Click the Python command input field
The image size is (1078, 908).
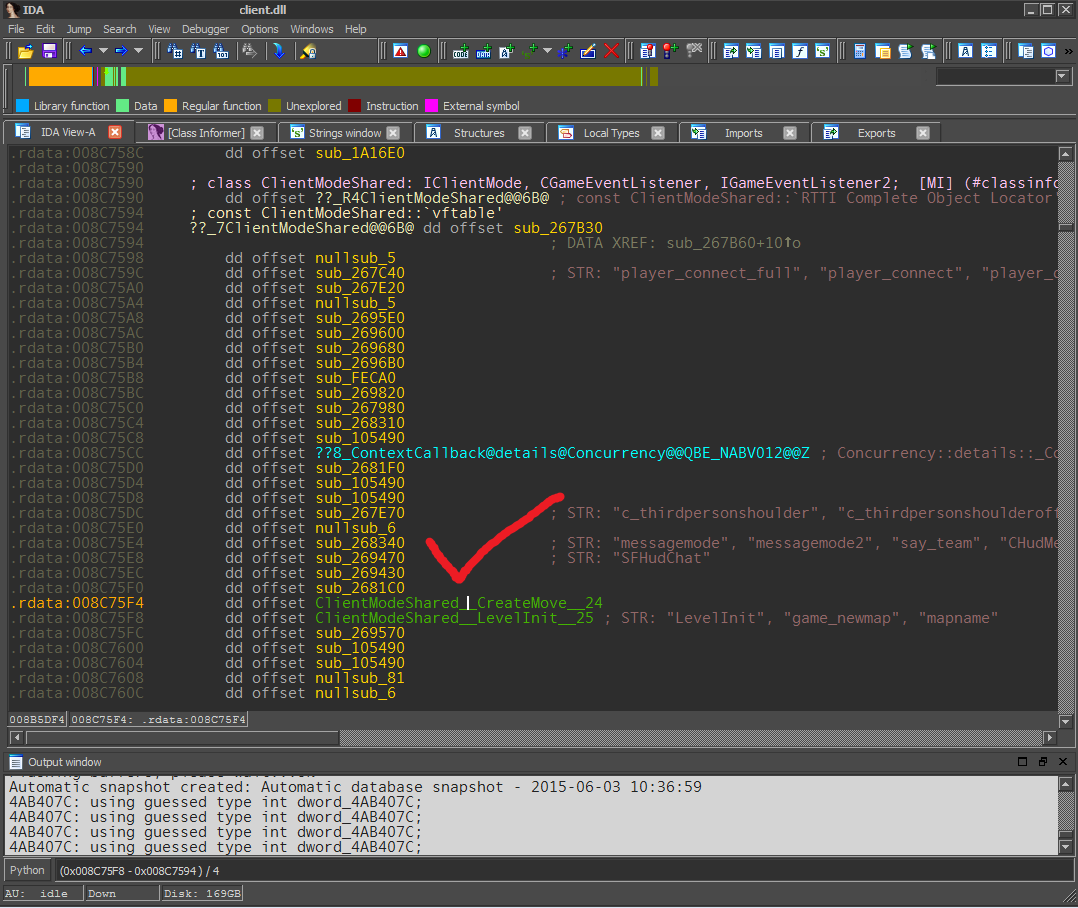click(x=563, y=871)
